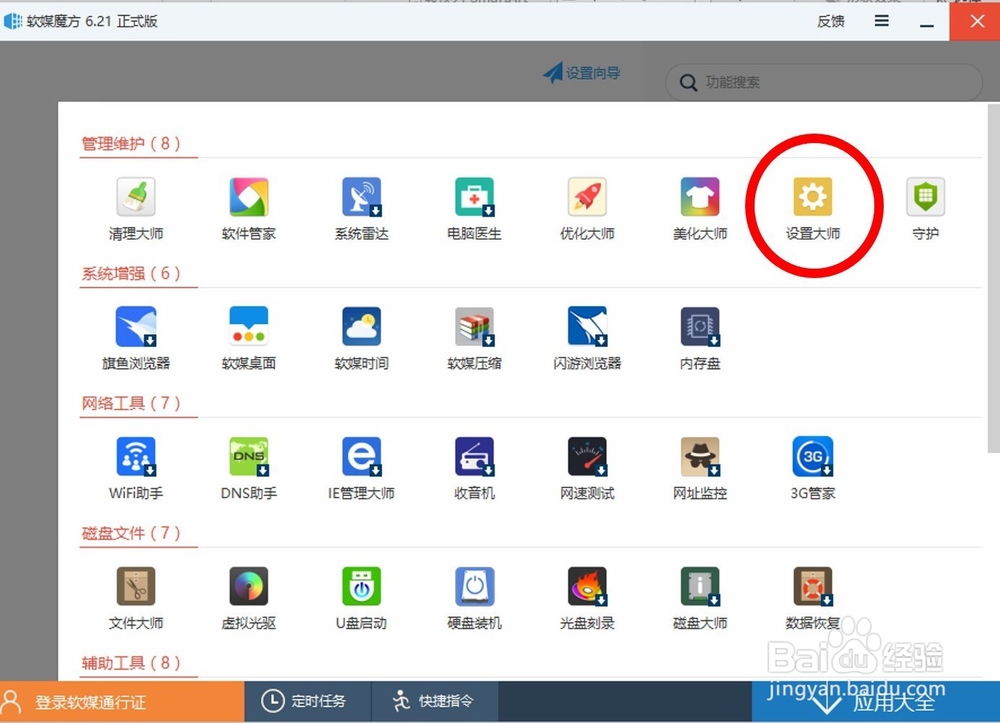Image resolution: width=1000 pixels, height=723 pixels.
Task: Open 清理大师 cleanup tool
Action: point(135,197)
